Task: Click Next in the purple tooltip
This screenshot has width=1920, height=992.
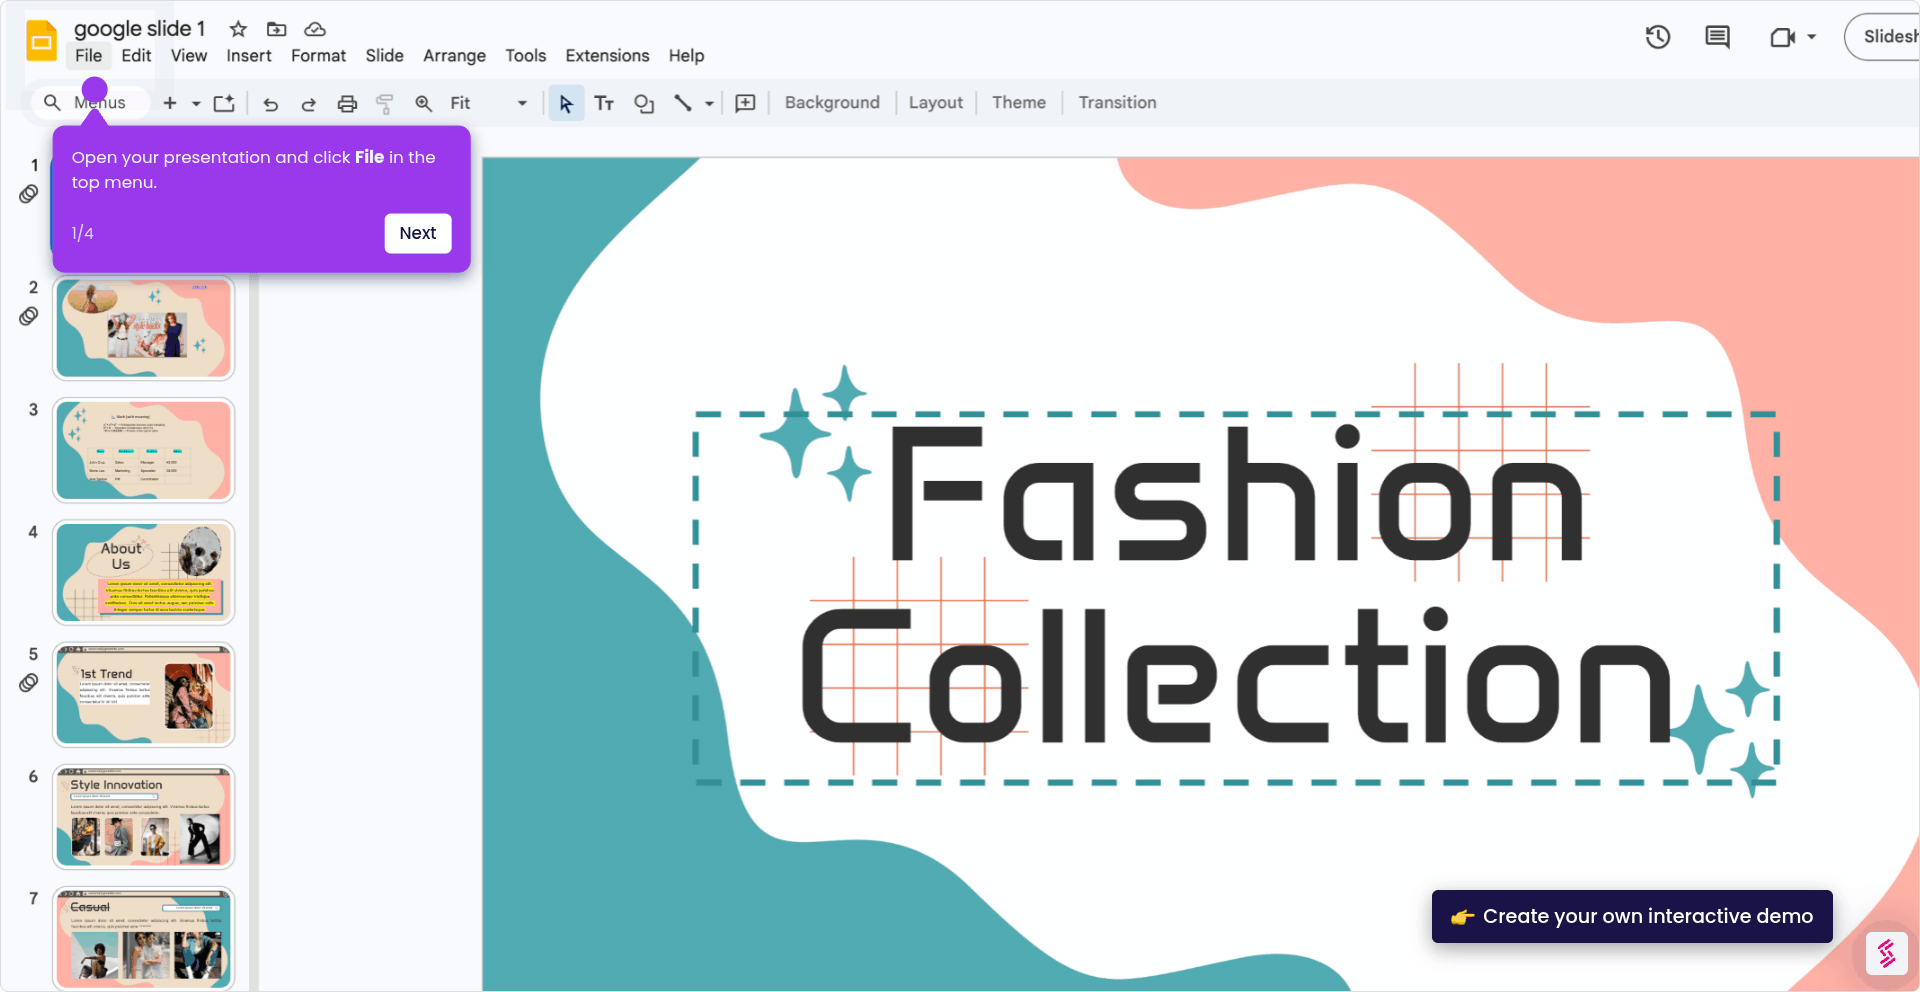Action: (418, 233)
